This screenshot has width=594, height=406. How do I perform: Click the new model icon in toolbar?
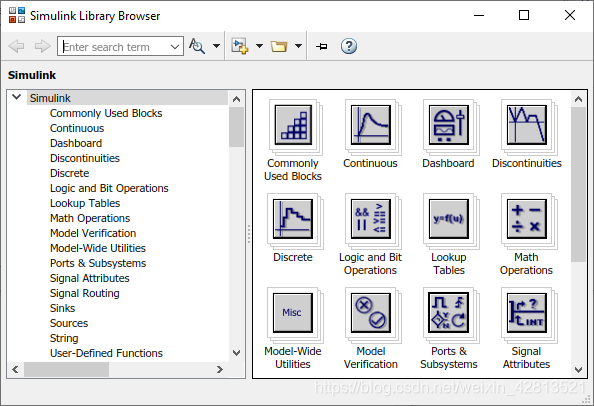[240, 46]
